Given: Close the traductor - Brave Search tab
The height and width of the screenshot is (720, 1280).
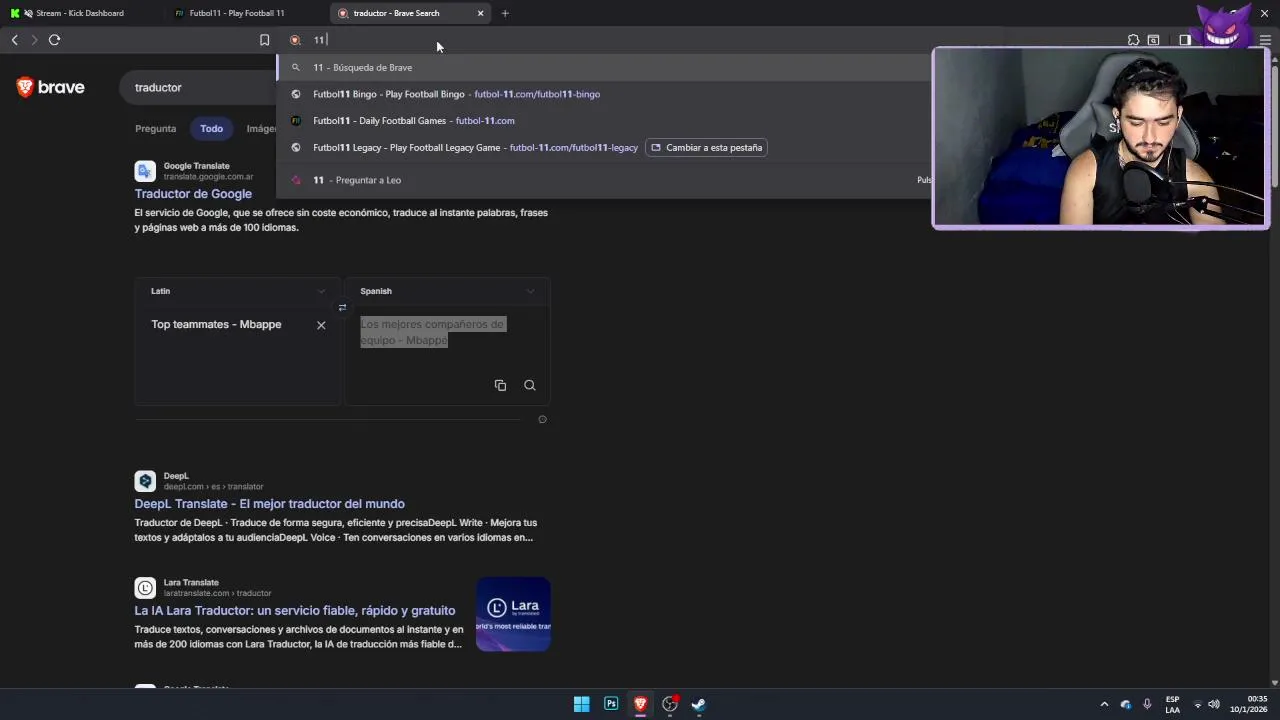Looking at the screenshot, I should [480, 13].
